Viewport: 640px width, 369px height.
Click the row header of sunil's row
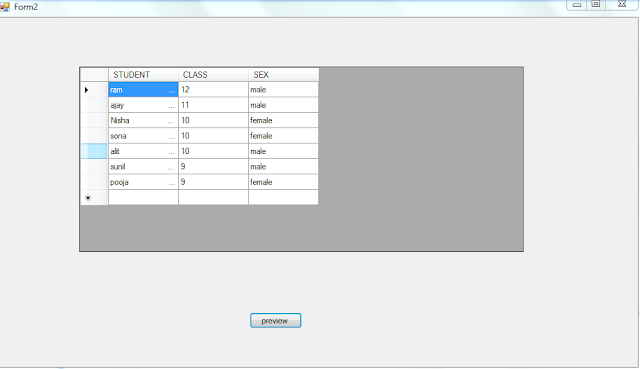tap(94, 167)
